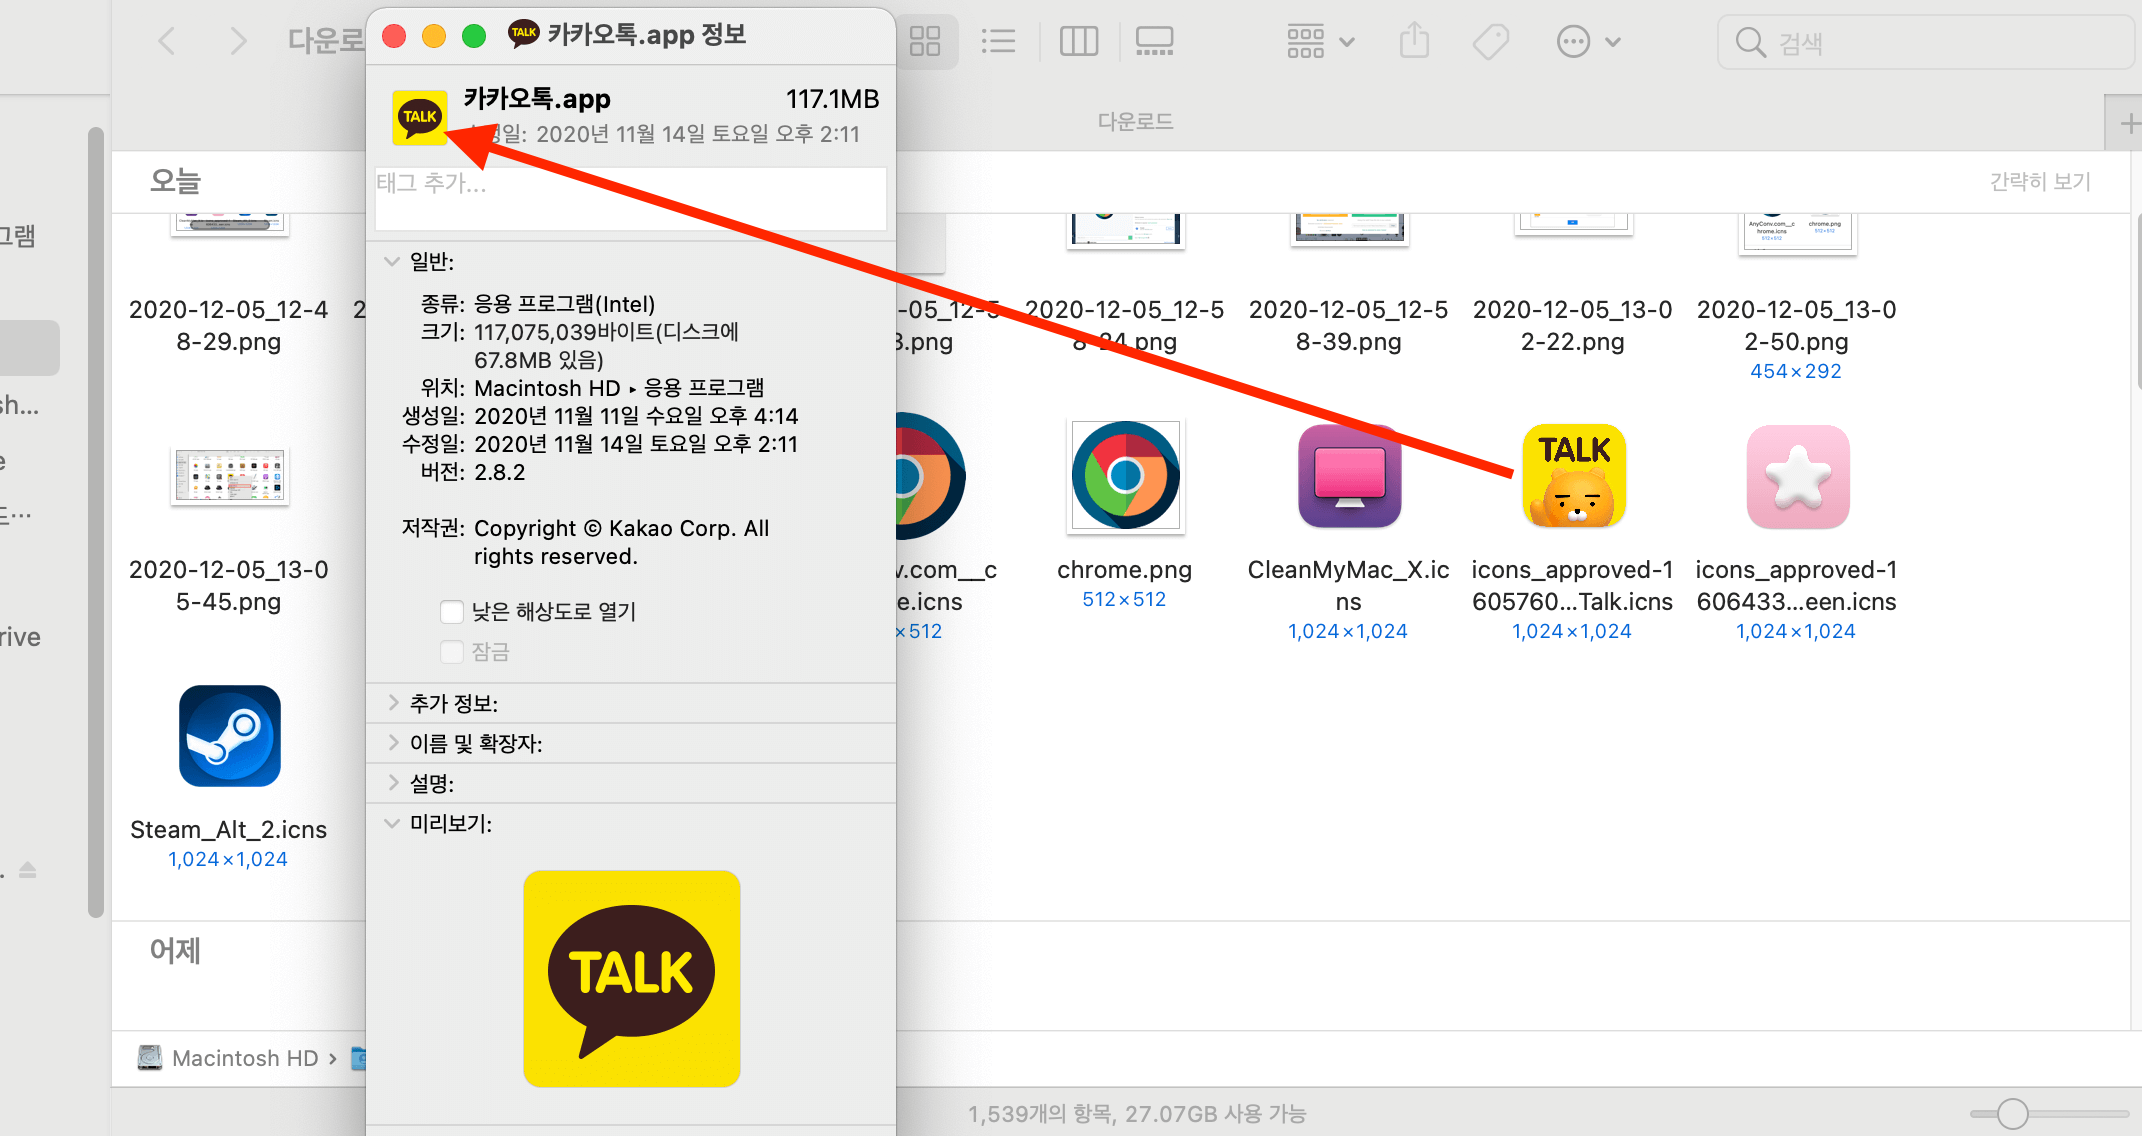
Task: Click the Share toolbar icon
Action: [1414, 42]
